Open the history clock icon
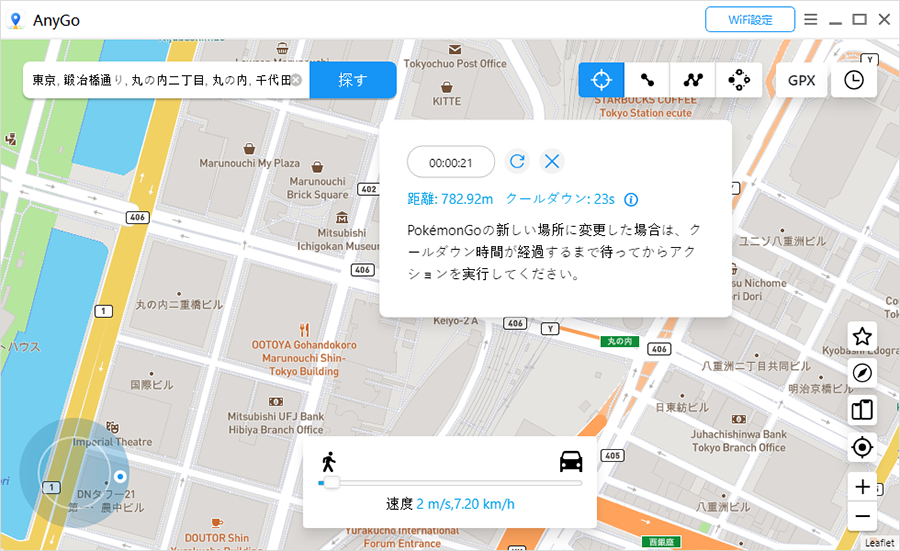This screenshot has height=551, width=900. pyautogui.click(x=853, y=80)
